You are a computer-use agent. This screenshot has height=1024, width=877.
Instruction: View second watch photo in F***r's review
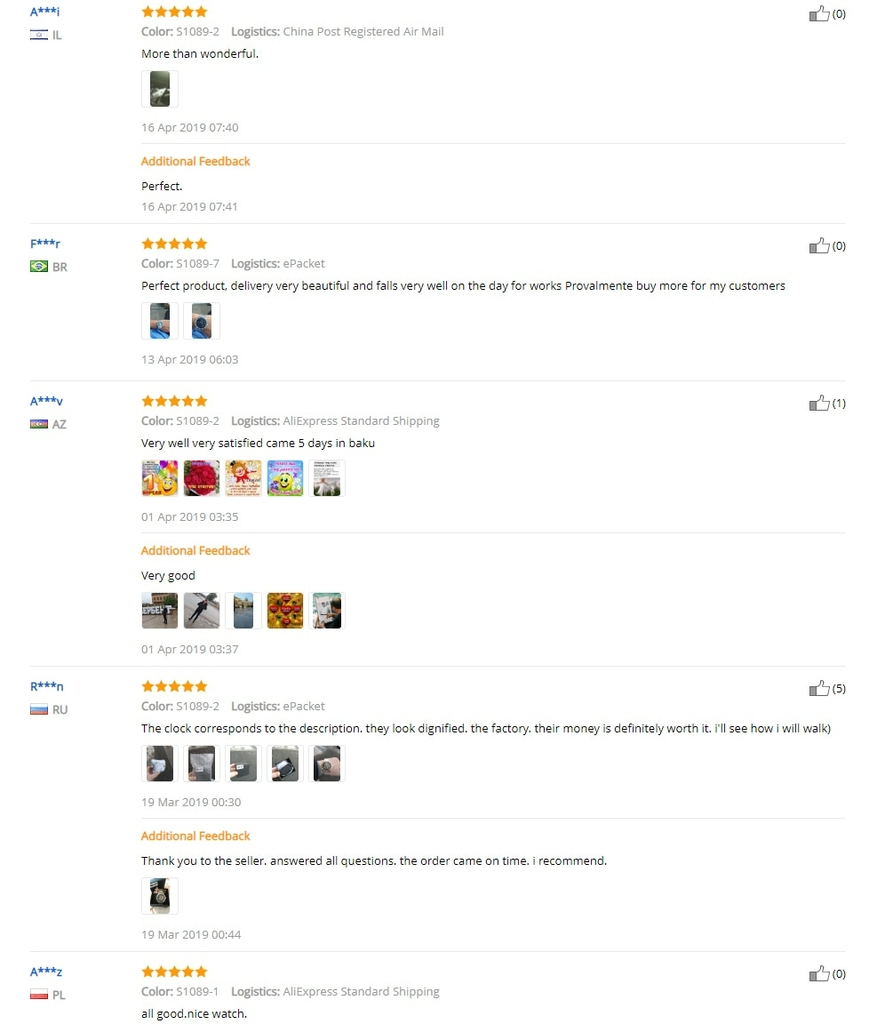coord(202,321)
